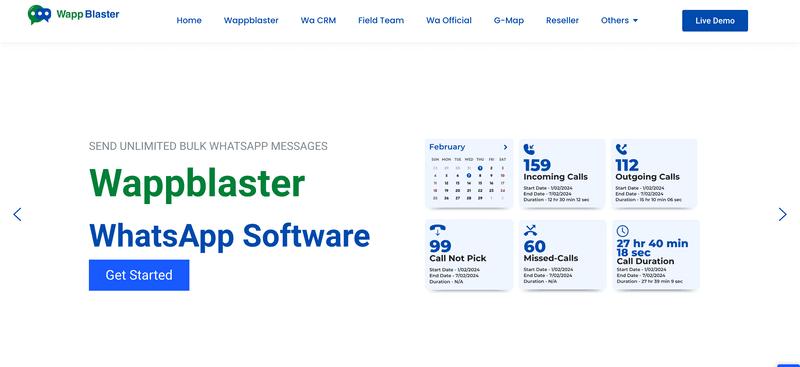This screenshot has width=800, height=367.
Task: Click the SEND UNLIMITED BULK WHATSAPP MESSAGES text
Action: point(208,146)
